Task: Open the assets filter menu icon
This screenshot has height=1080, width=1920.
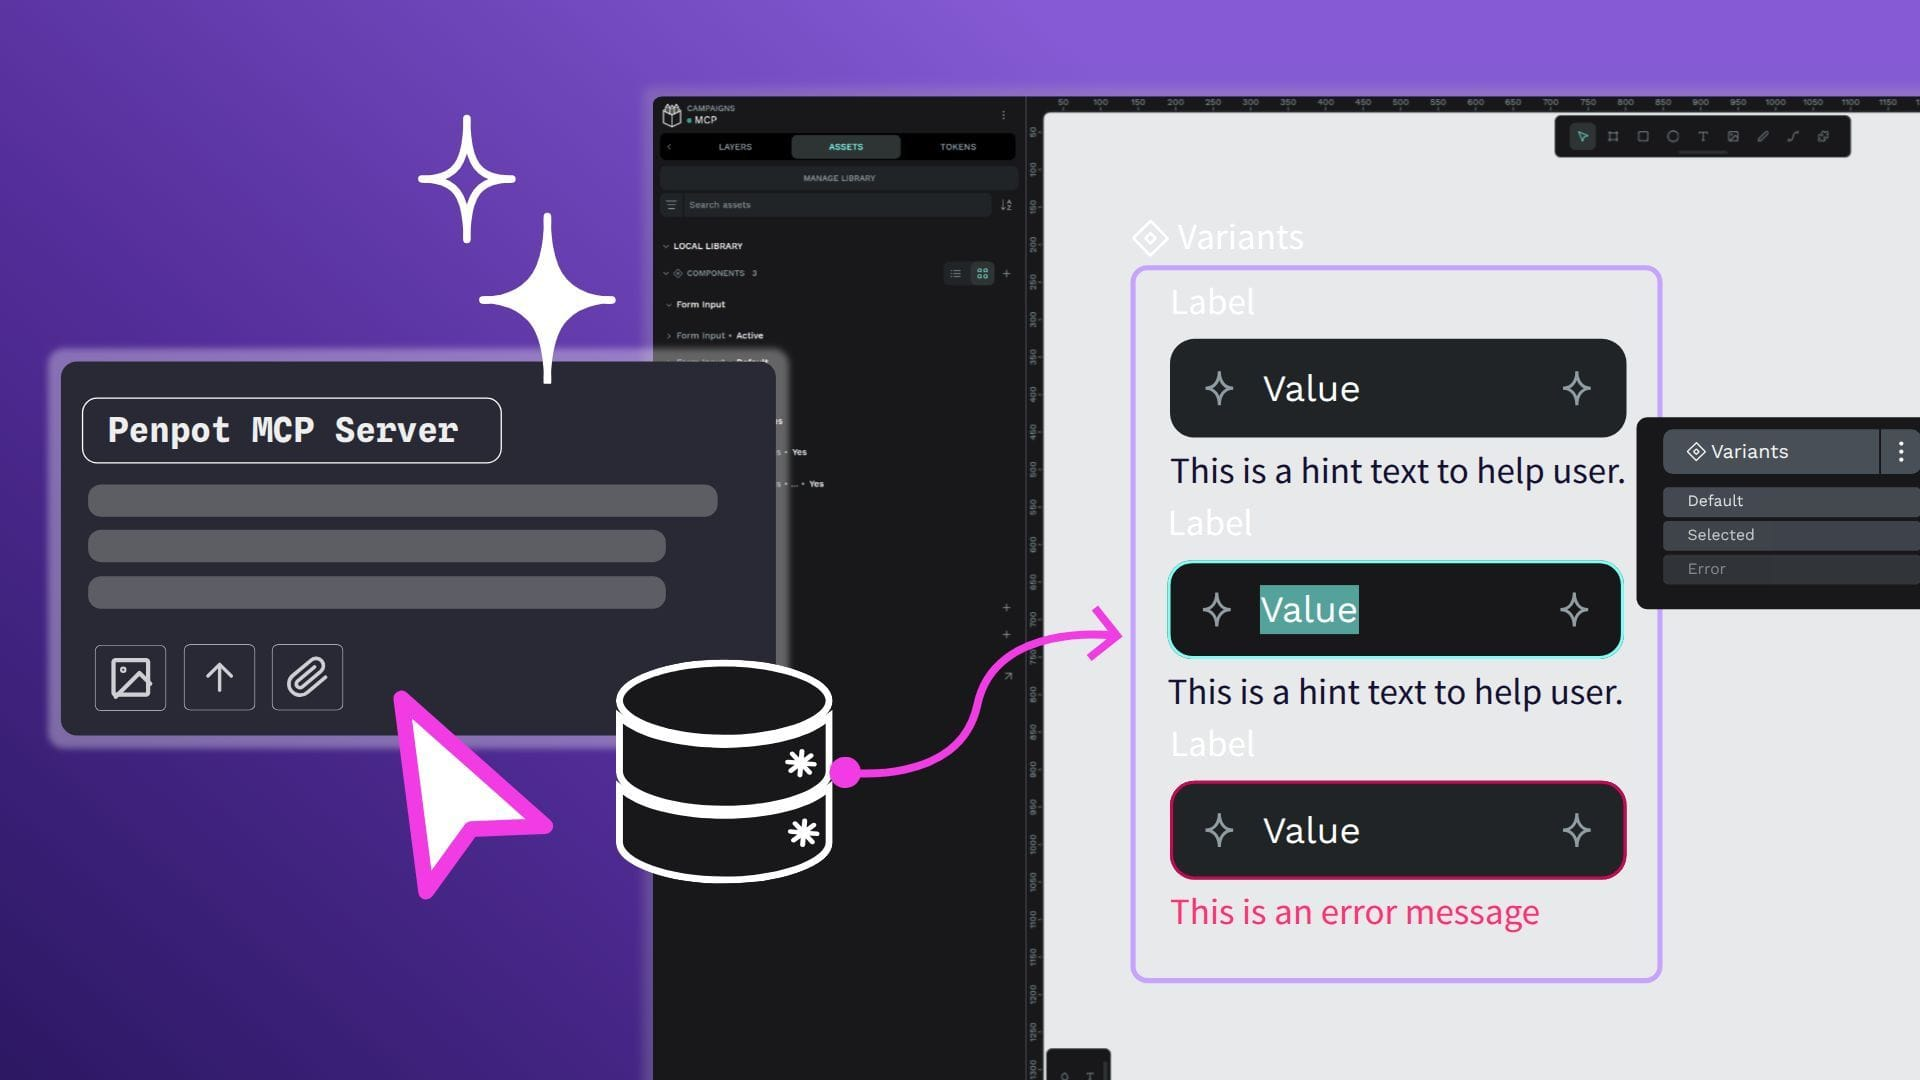Action: 672,205
